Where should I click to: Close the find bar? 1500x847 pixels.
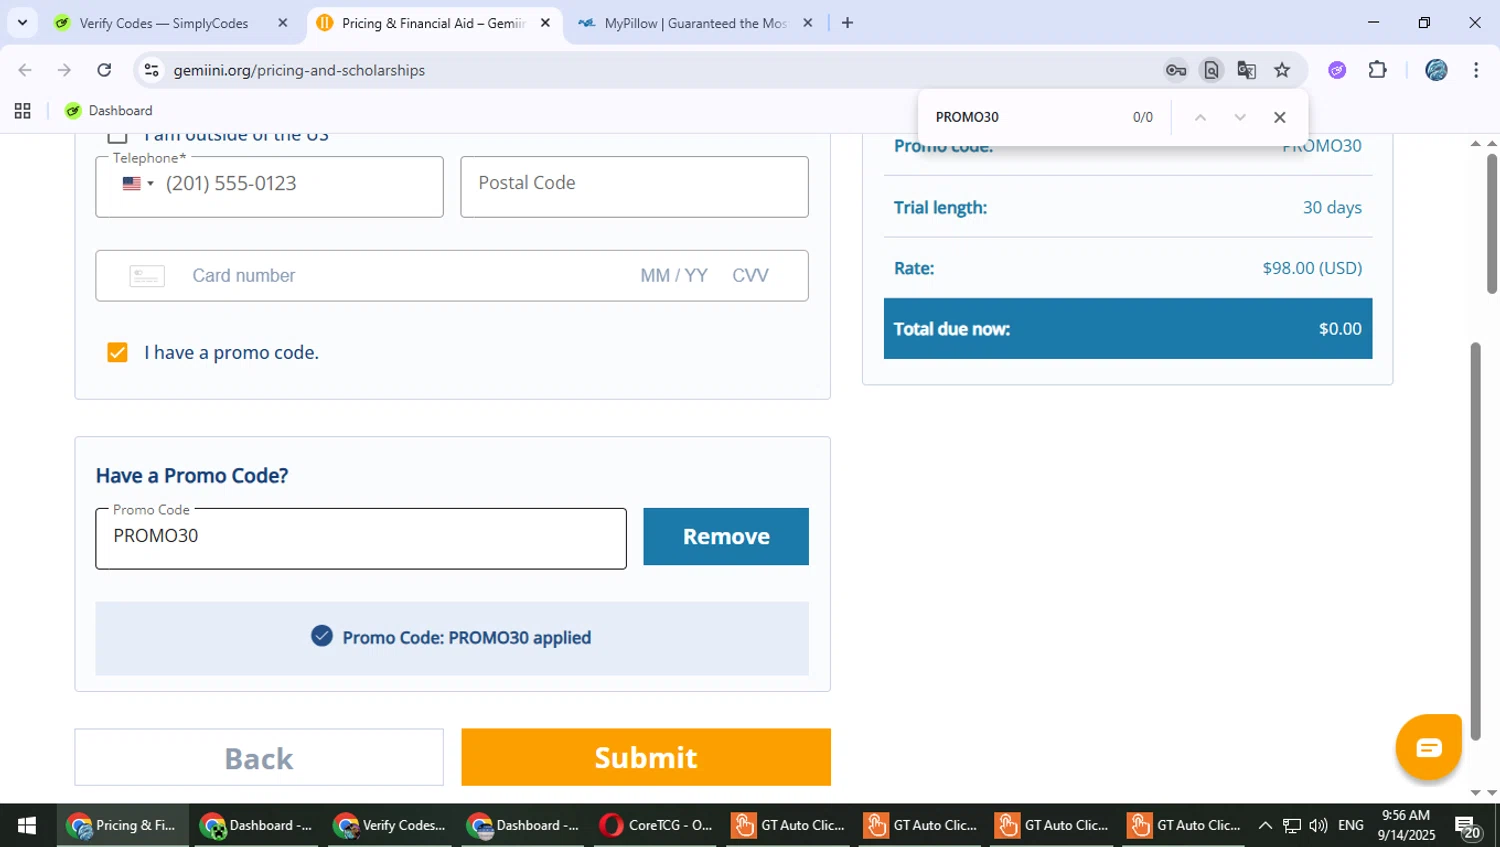tap(1279, 118)
